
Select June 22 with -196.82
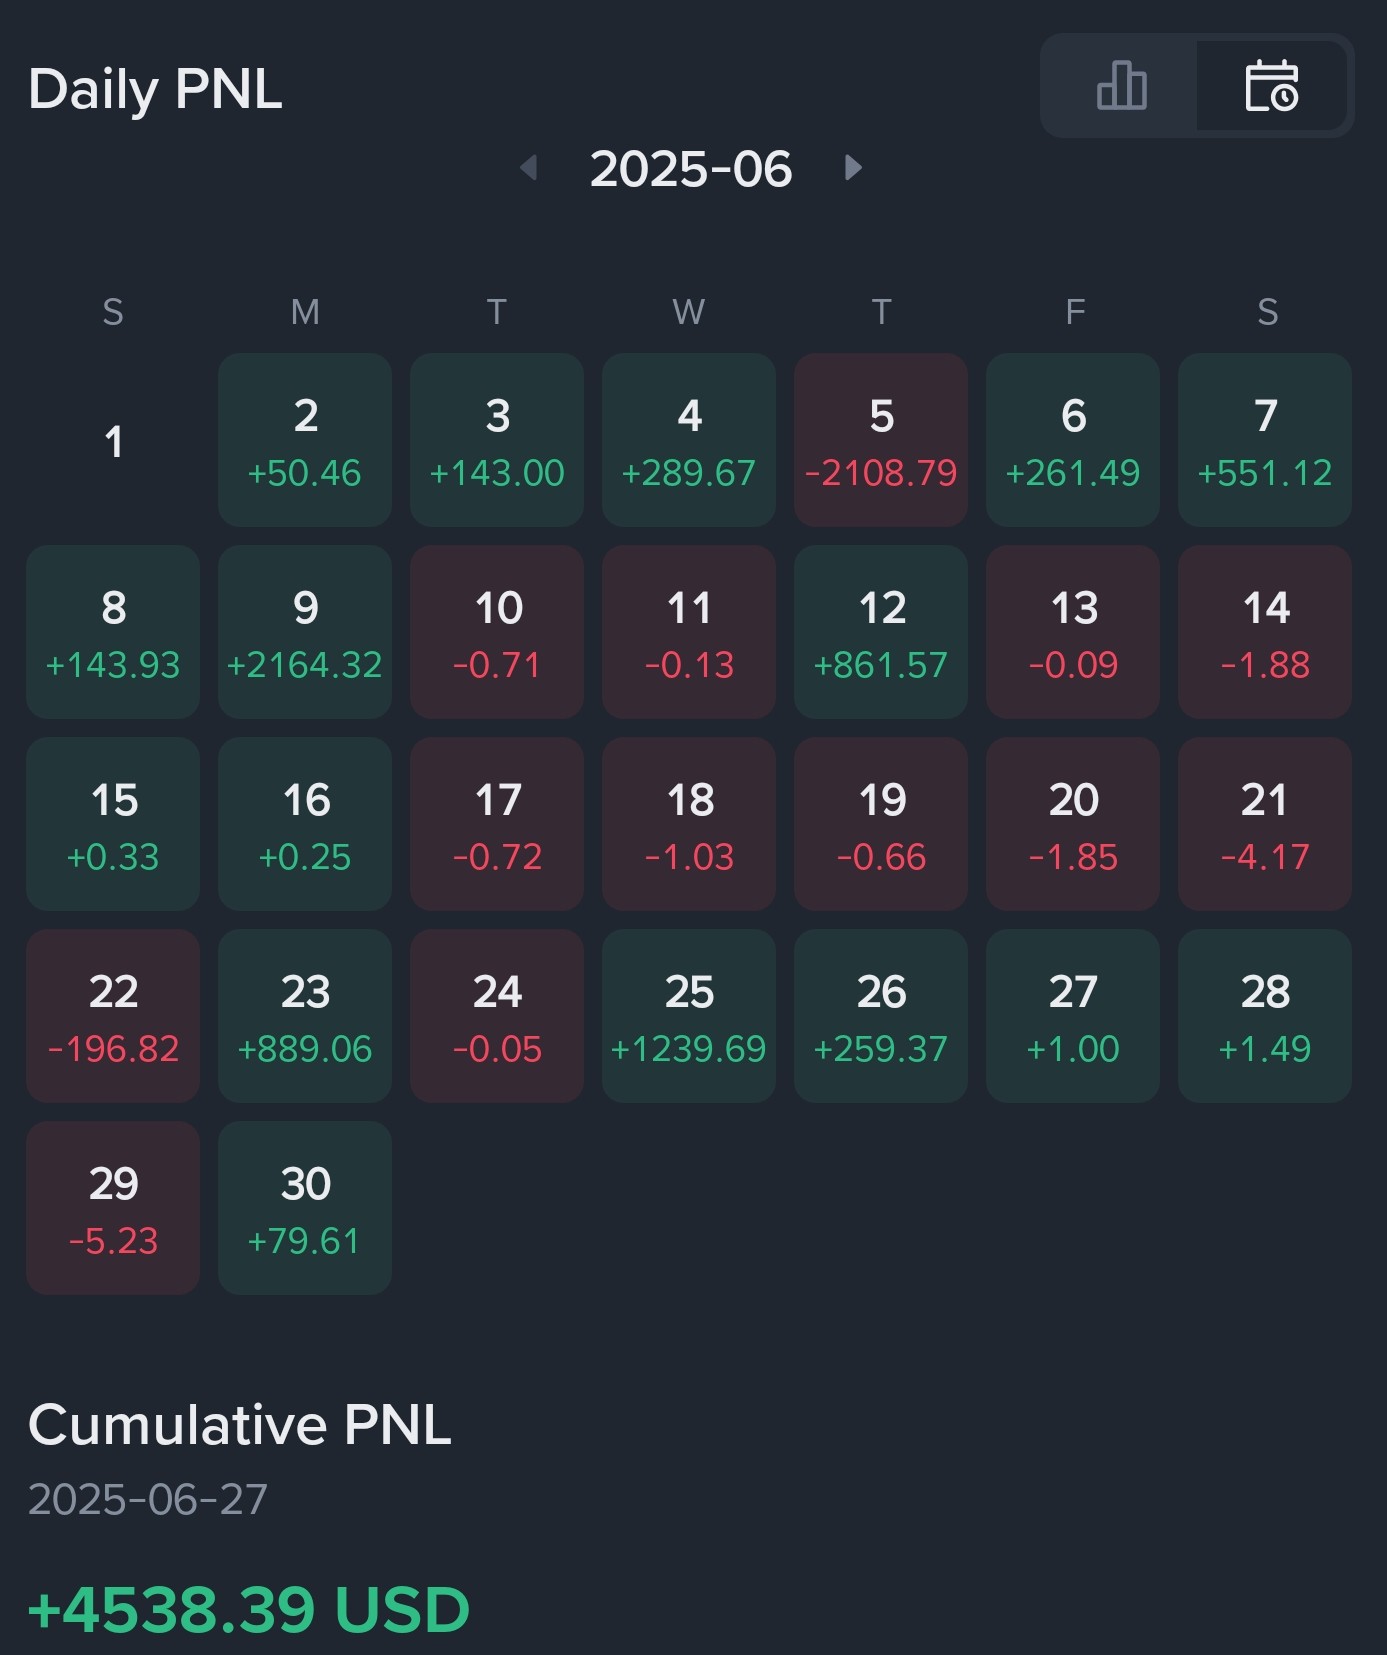pos(113,1016)
